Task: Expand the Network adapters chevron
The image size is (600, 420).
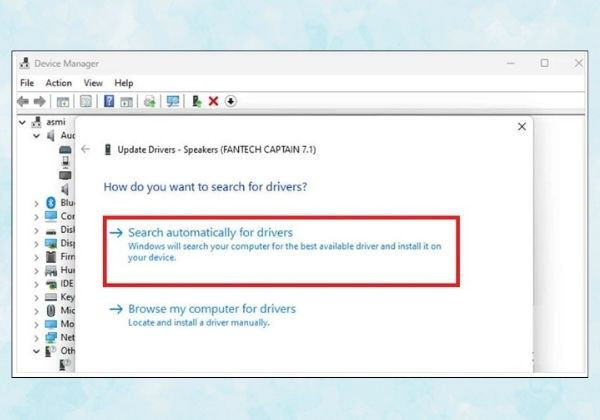Action: [x=36, y=339]
